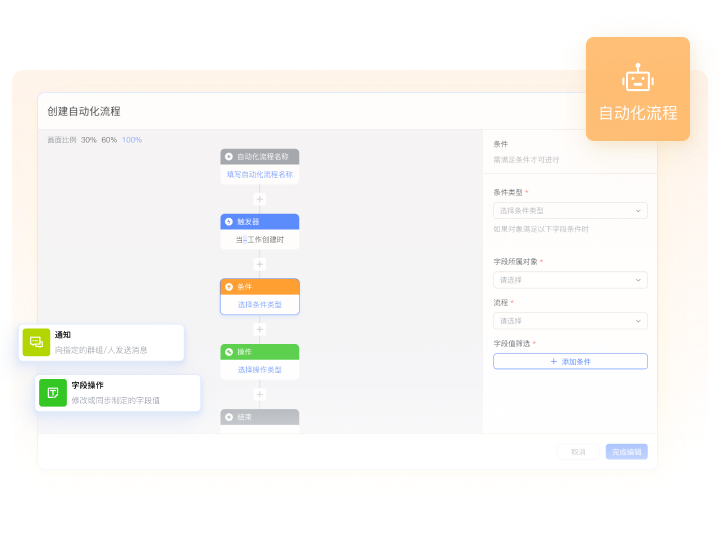Click the 添加条件 button
This screenshot has width=720, height=540.
(x=570, y=361)
